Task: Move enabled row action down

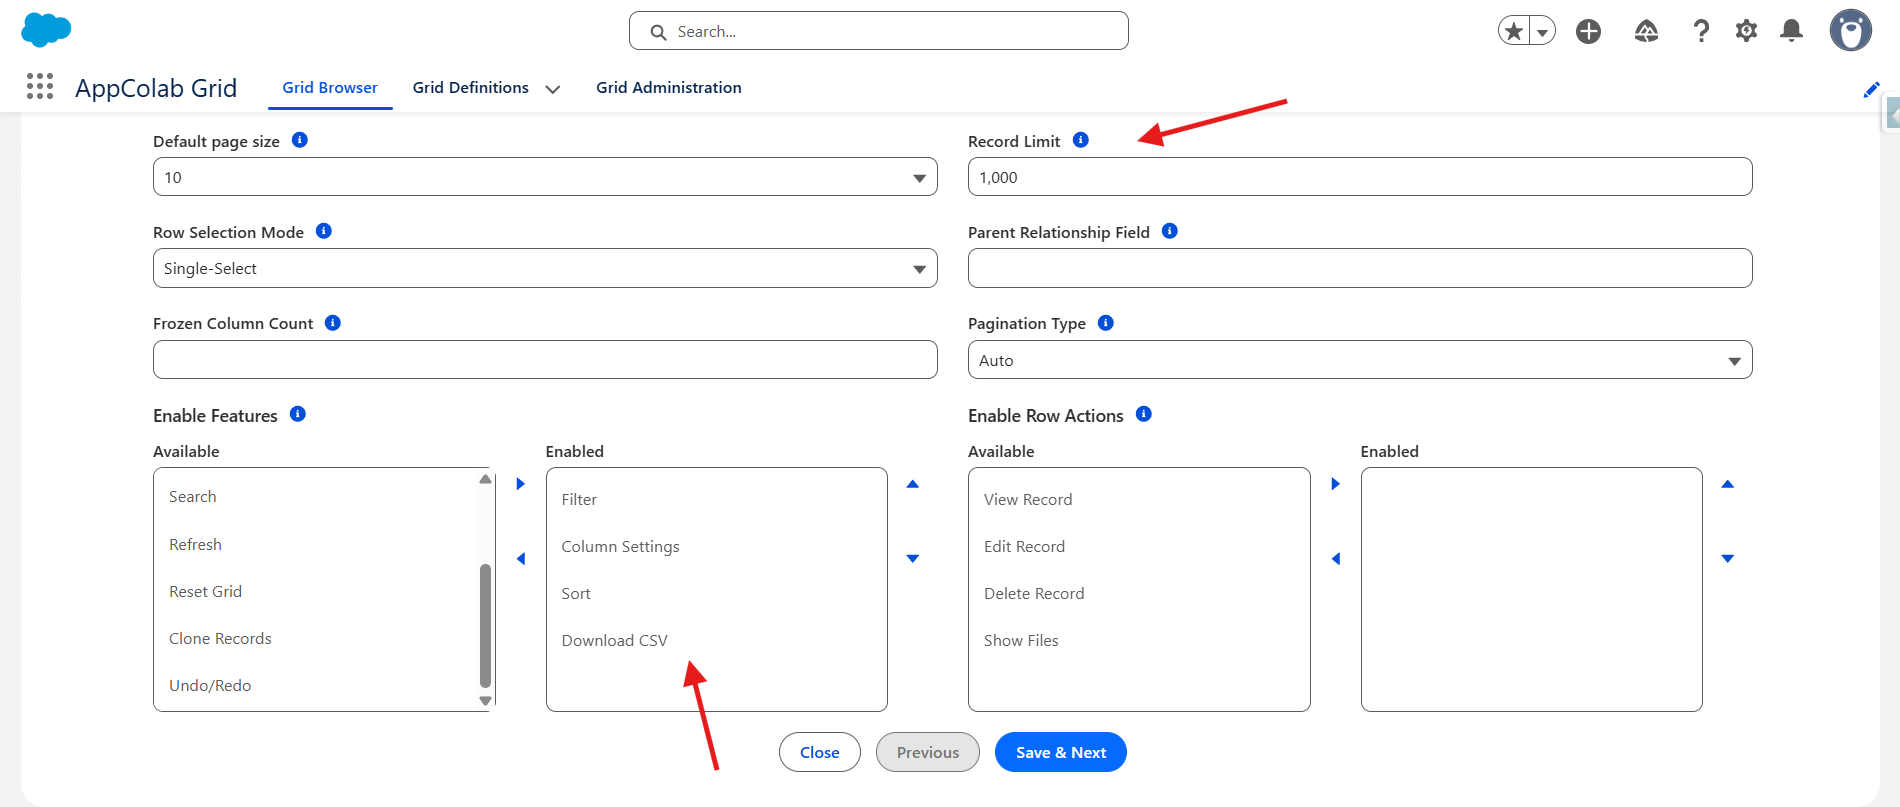Action: pos(1727,559)
